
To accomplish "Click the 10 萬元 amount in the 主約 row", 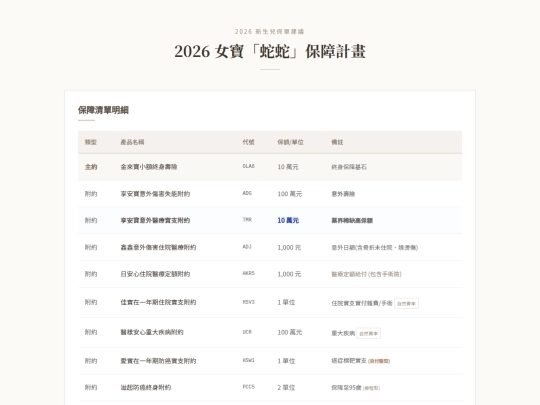I will tap(288, 167).
